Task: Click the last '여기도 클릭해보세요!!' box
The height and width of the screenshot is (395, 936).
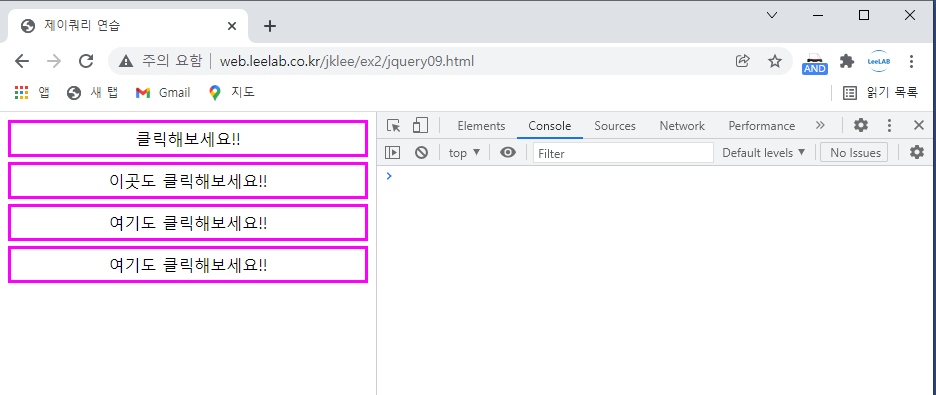Action: click(x=188, y=264)
